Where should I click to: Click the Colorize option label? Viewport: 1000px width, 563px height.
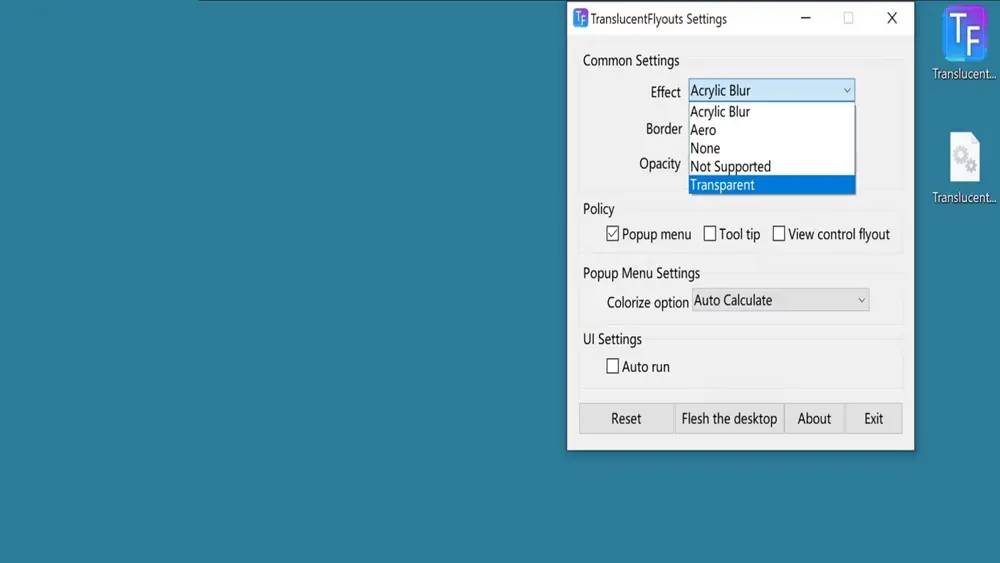click(647, 302)
